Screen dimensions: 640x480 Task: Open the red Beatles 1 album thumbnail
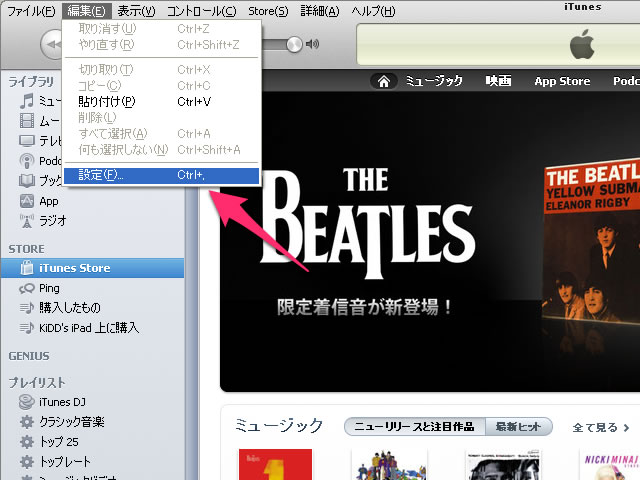276,464
